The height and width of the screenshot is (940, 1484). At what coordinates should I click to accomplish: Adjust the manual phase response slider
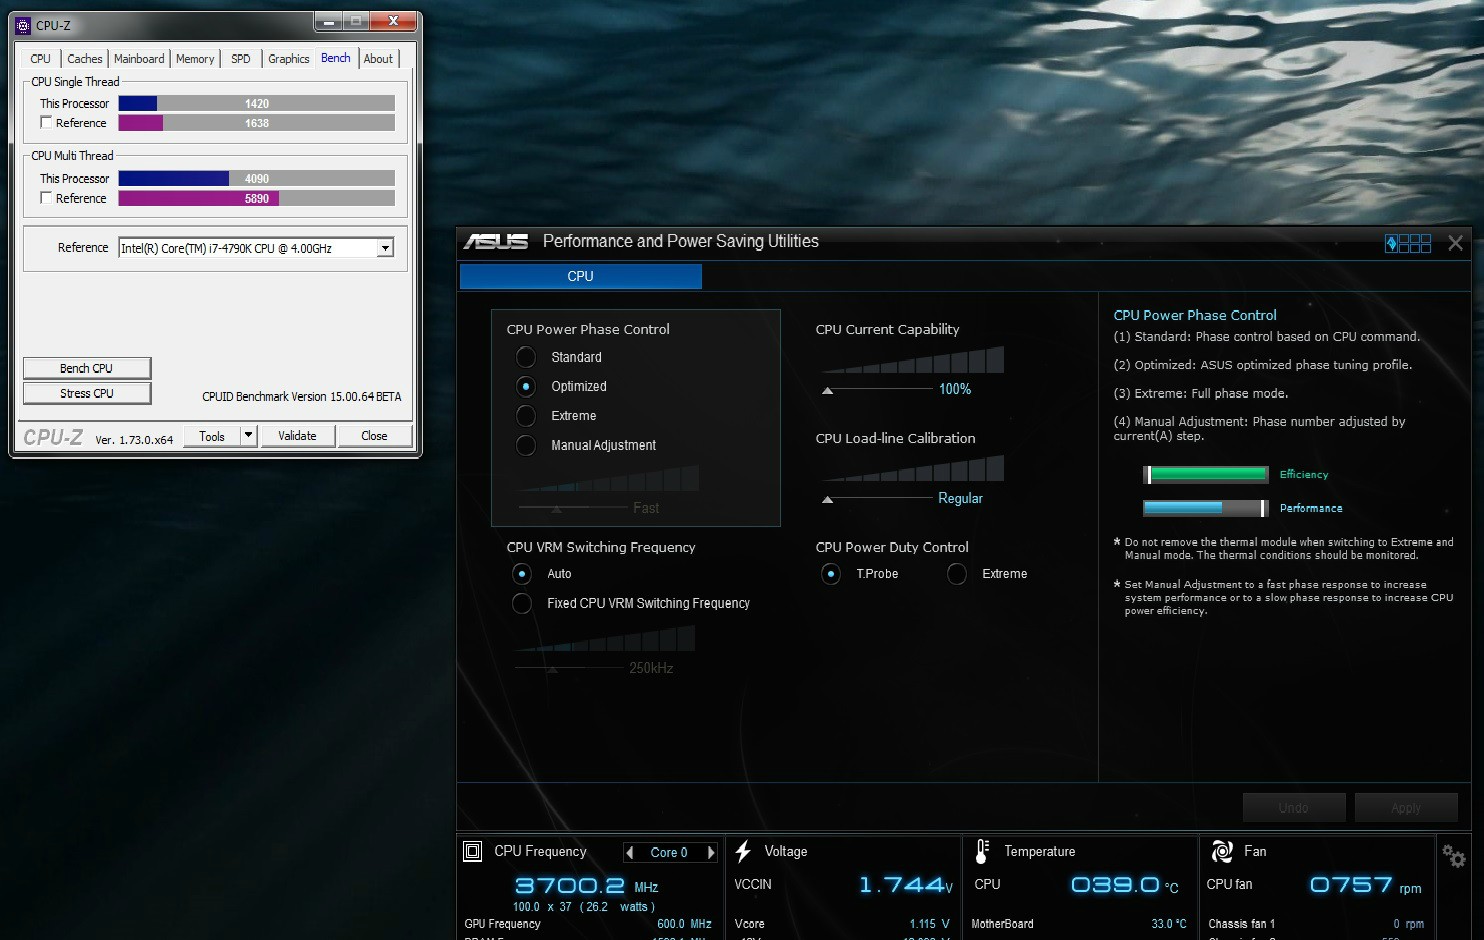pyautogui.click(x=557, y=509)
